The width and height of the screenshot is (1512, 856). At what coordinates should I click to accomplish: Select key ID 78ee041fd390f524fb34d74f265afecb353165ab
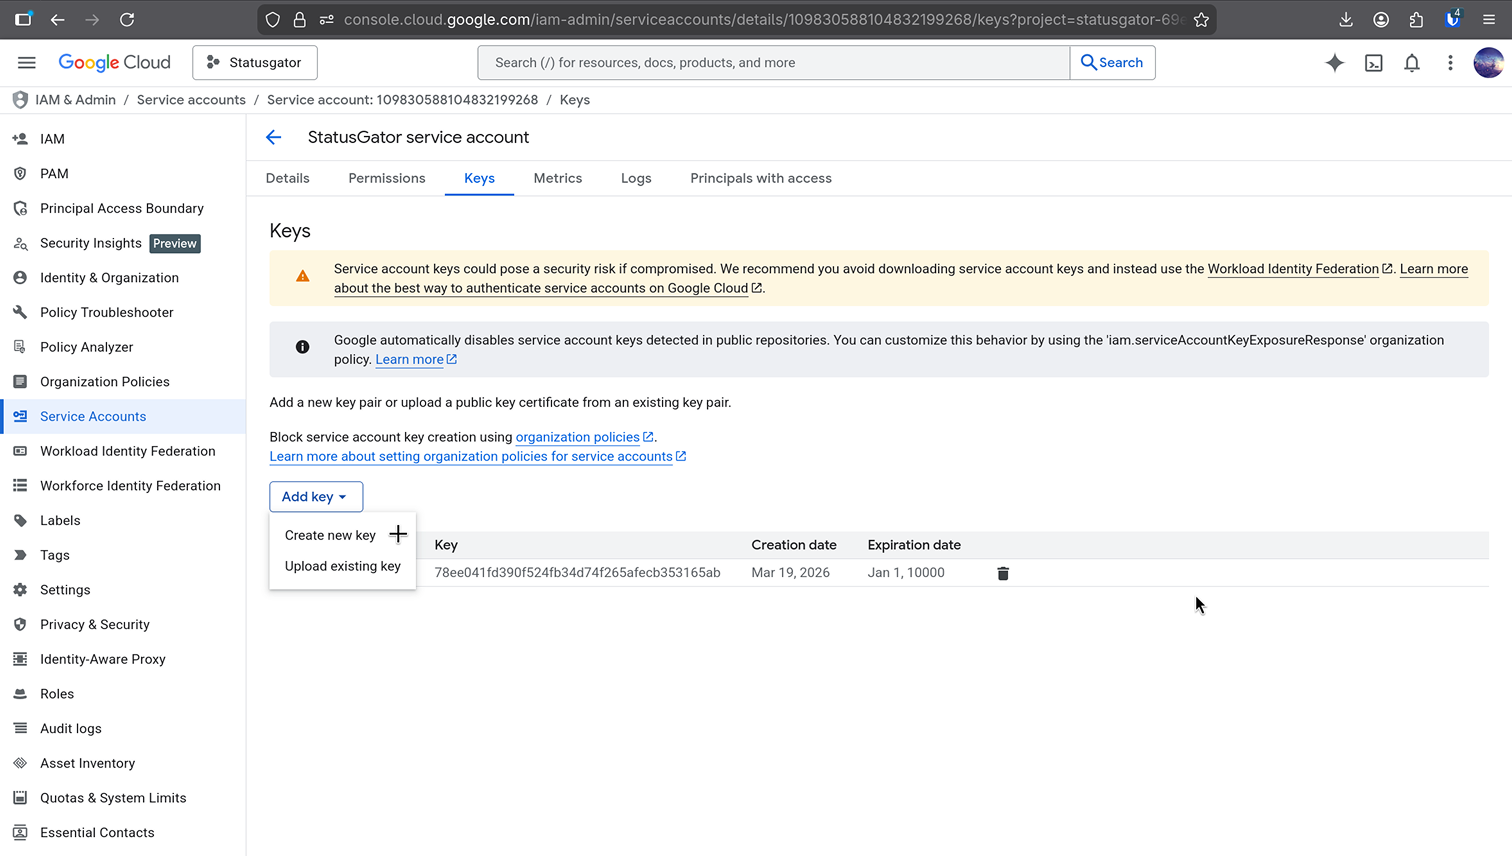(x=577, y=573)
